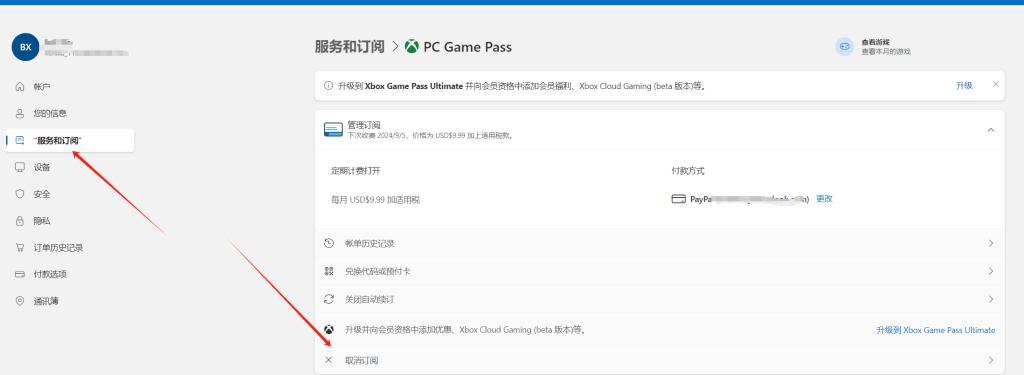Click the 付款方式 label
Image resolution: width=1024 pixels, height=375 pixels.
pos(688,171)
